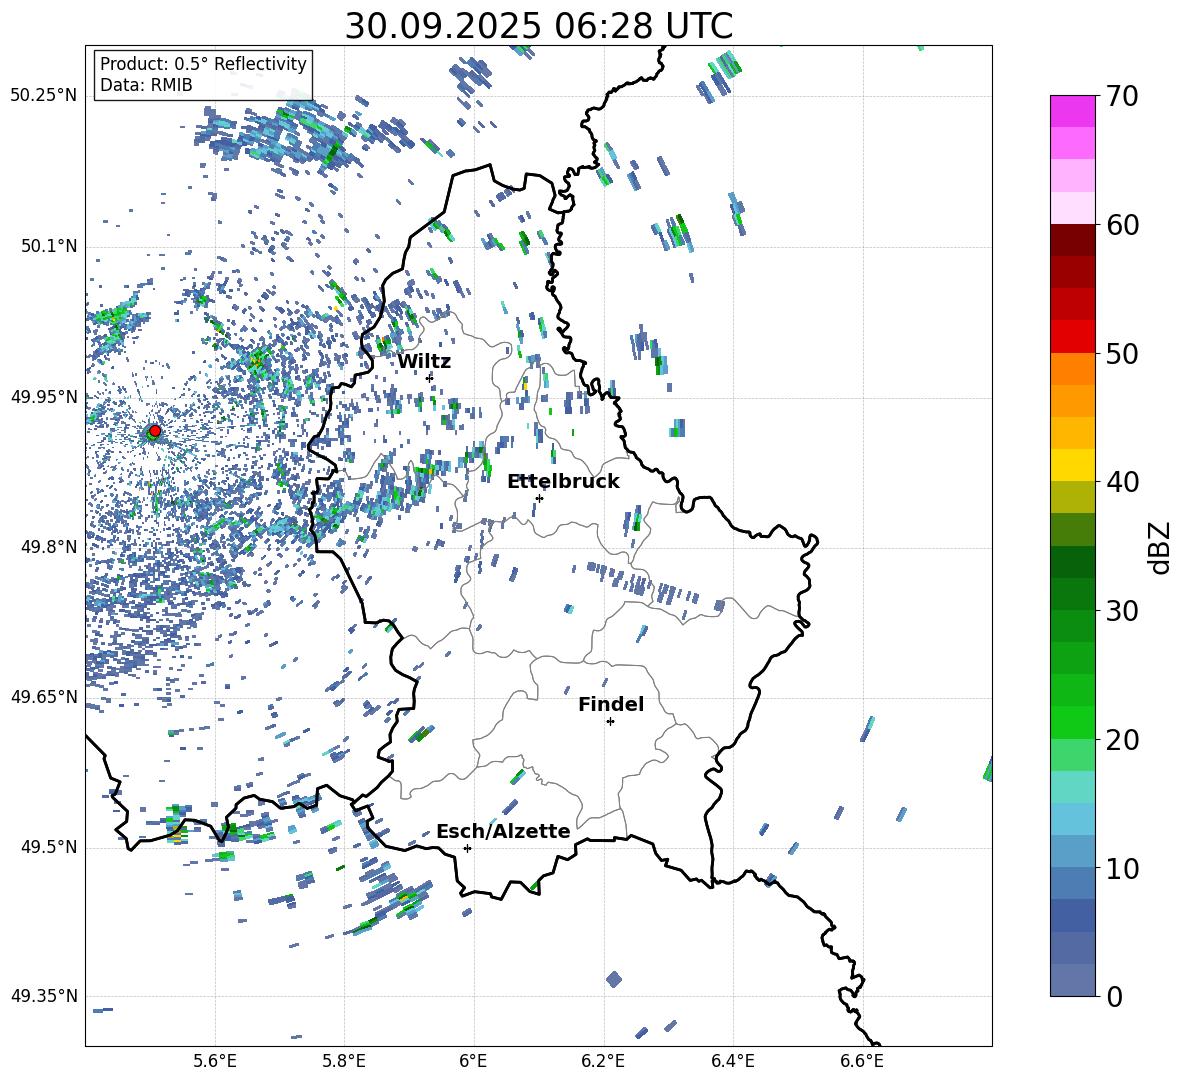Click the dark red 58 dBZ colorbar band
1184x1081 pixels.
(1072, 240)
